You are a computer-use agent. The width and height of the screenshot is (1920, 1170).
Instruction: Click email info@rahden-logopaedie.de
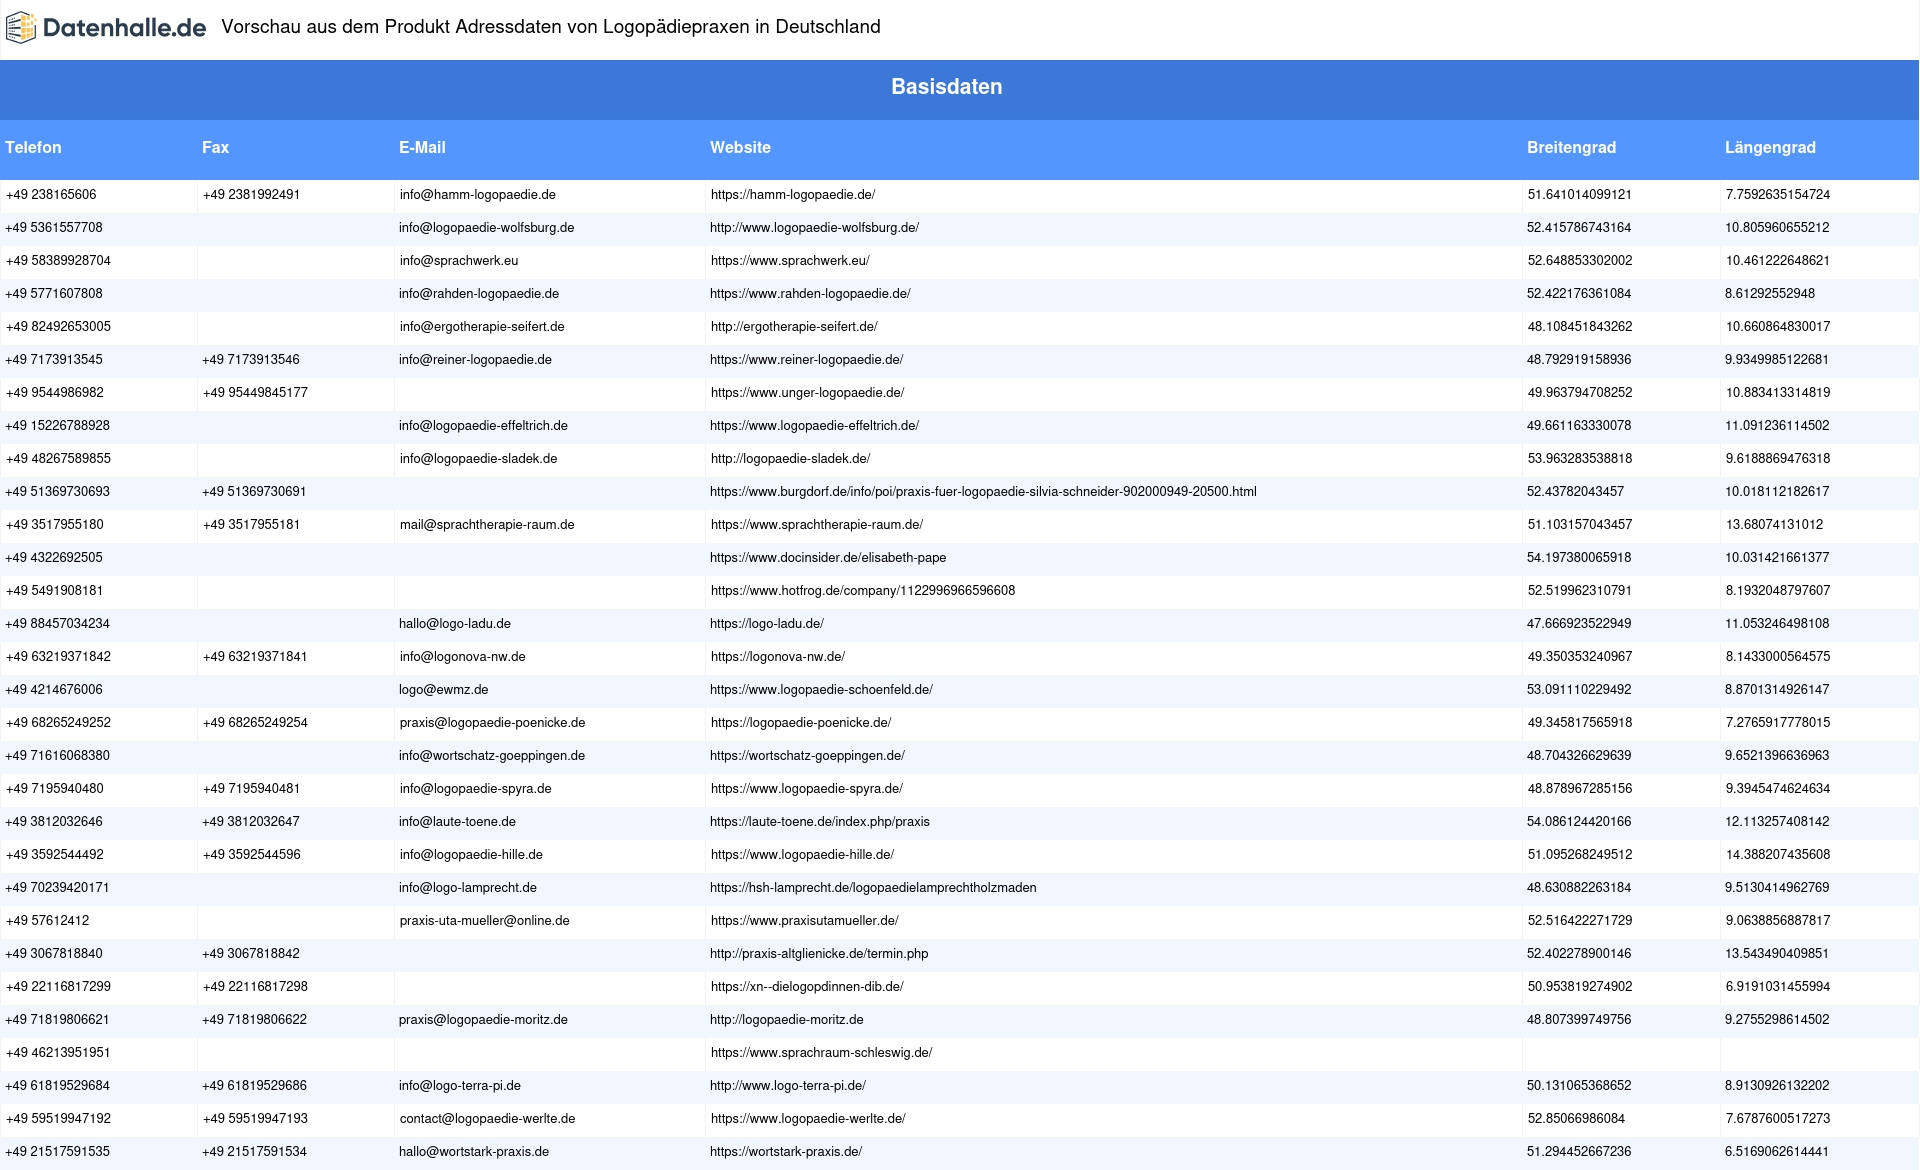tap(478, 294)
